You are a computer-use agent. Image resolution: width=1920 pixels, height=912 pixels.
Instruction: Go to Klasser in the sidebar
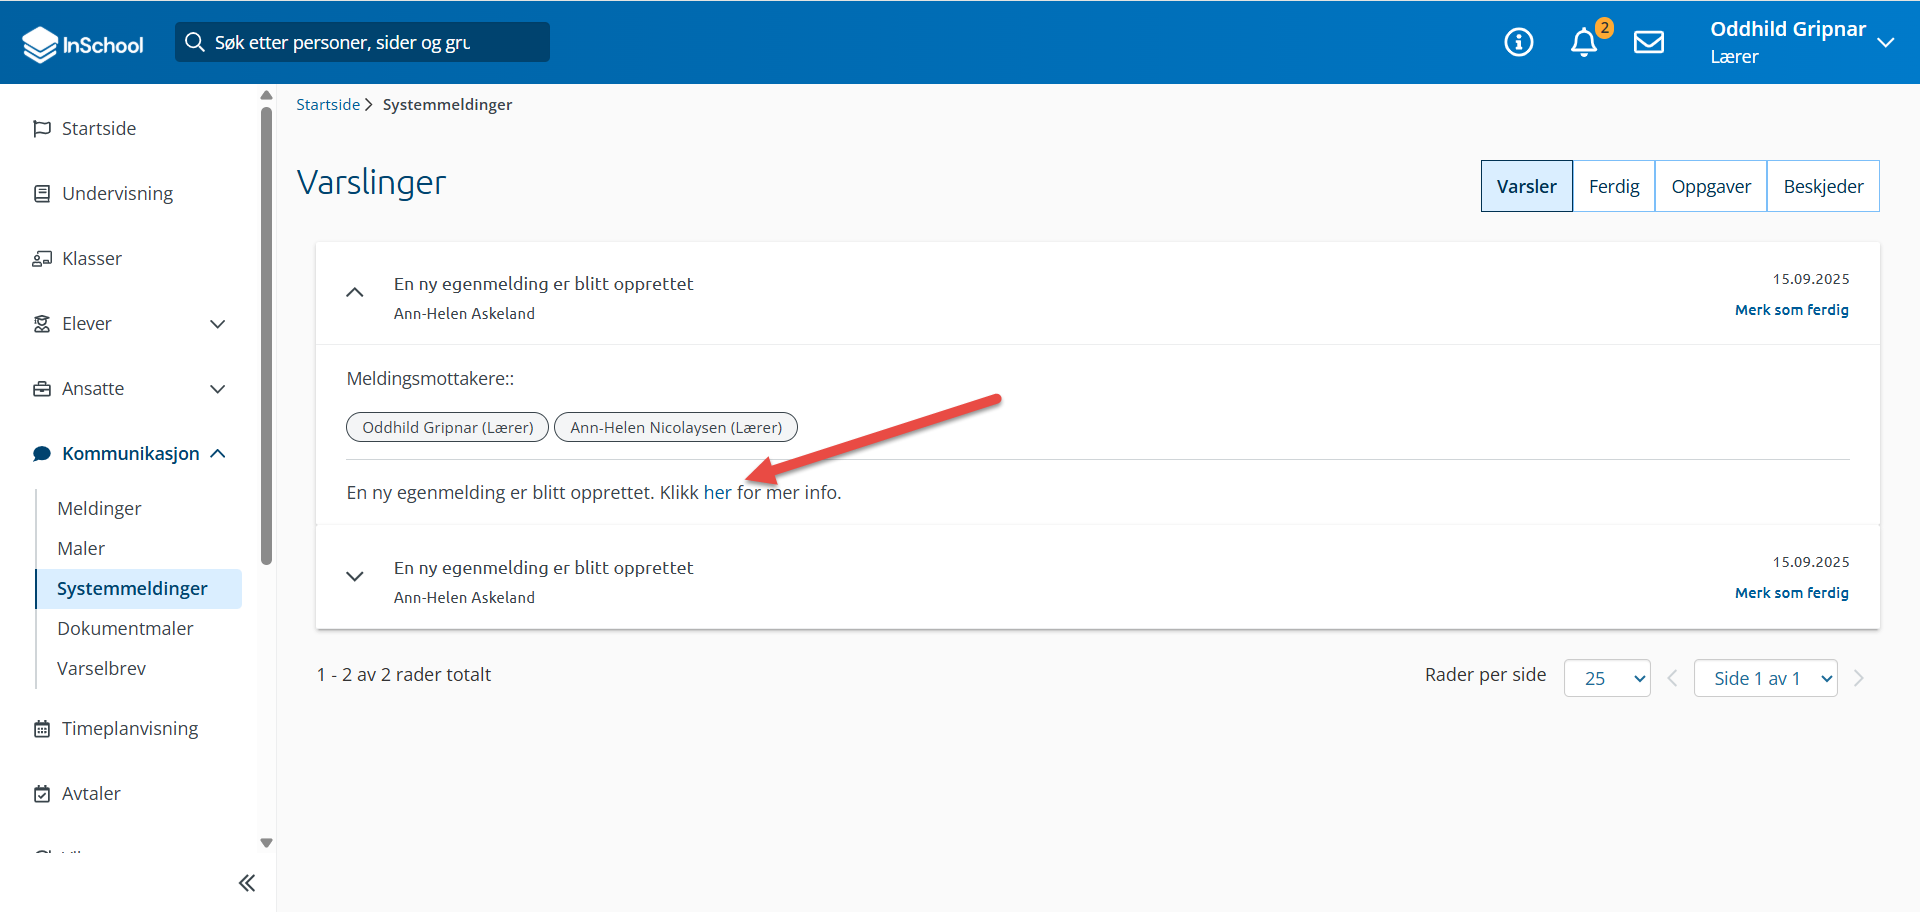click(91, 259)
